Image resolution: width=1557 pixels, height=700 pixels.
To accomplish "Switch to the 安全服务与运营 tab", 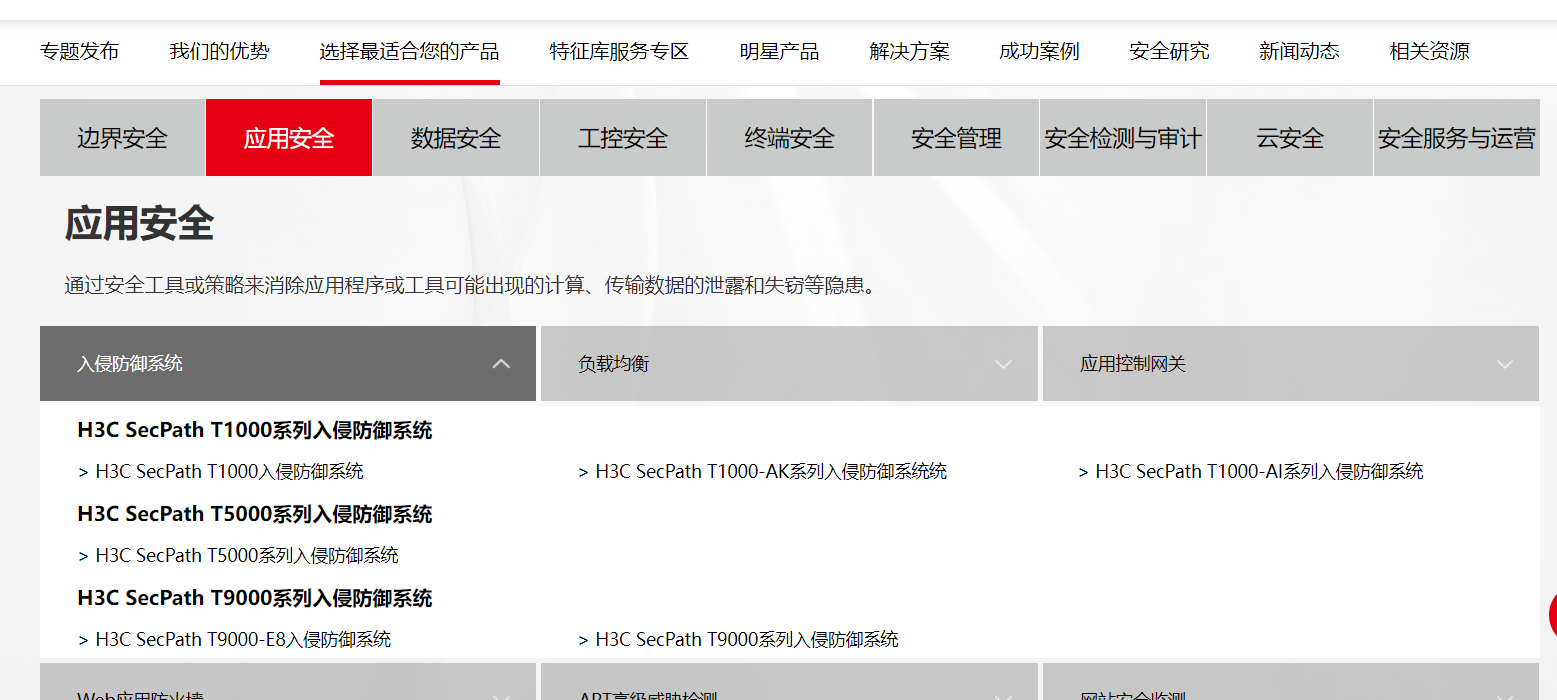I will [1457, 138].
